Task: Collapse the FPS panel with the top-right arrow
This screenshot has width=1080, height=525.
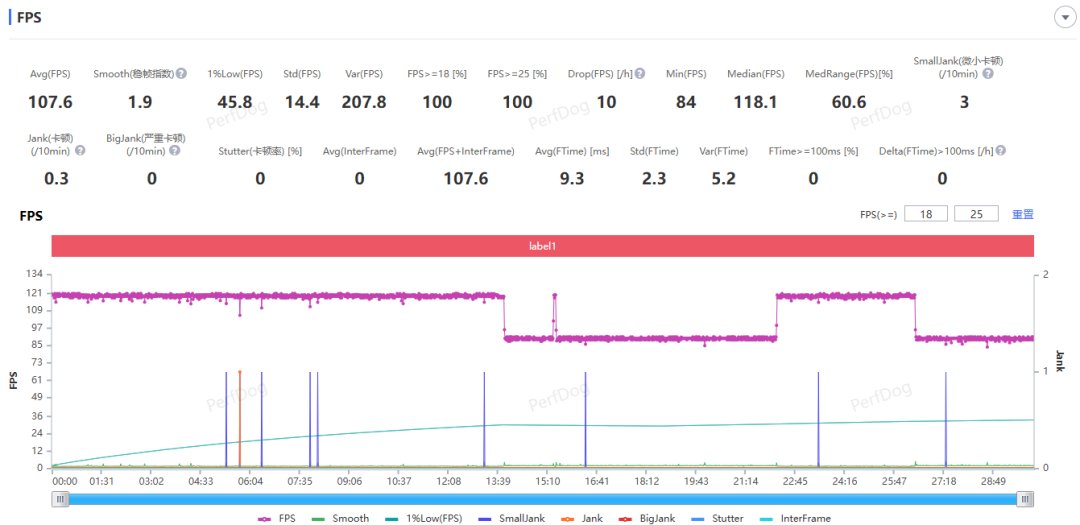Action: pyautogui.click(x=1063, y=17)
